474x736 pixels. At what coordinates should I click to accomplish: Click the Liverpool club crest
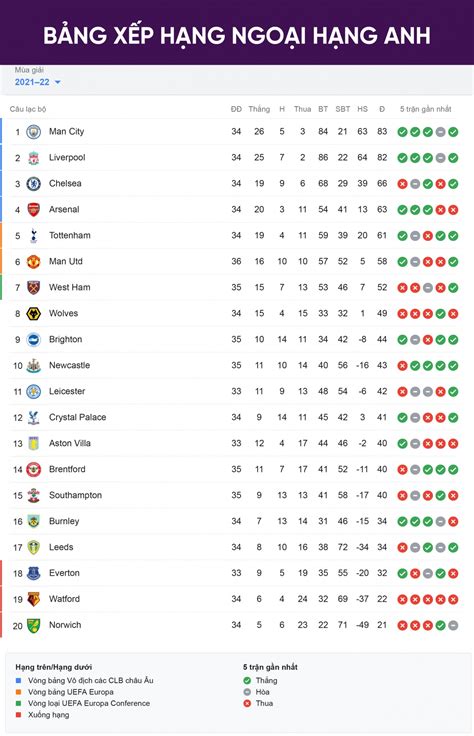point(33,158)
